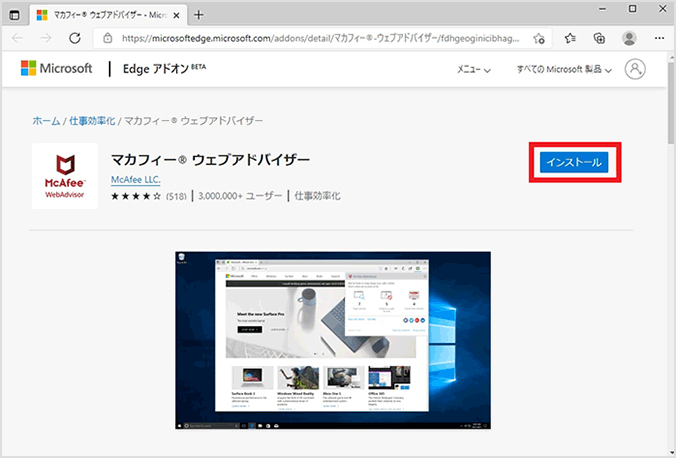Screen dimensions: 676x458
Task: Select the マカフィー ウェブアドバイザー tab title
Action: coord(110,16)
